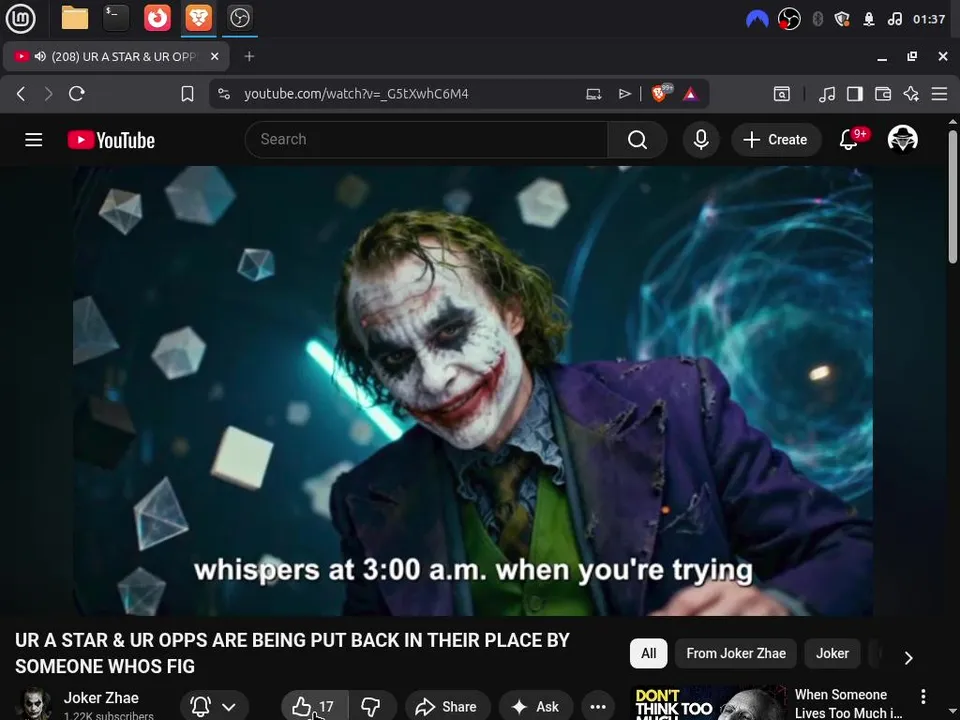This screenshot has height=720, width=960.
Task: Open YouTube notifications bell
Action: [849, 140]
